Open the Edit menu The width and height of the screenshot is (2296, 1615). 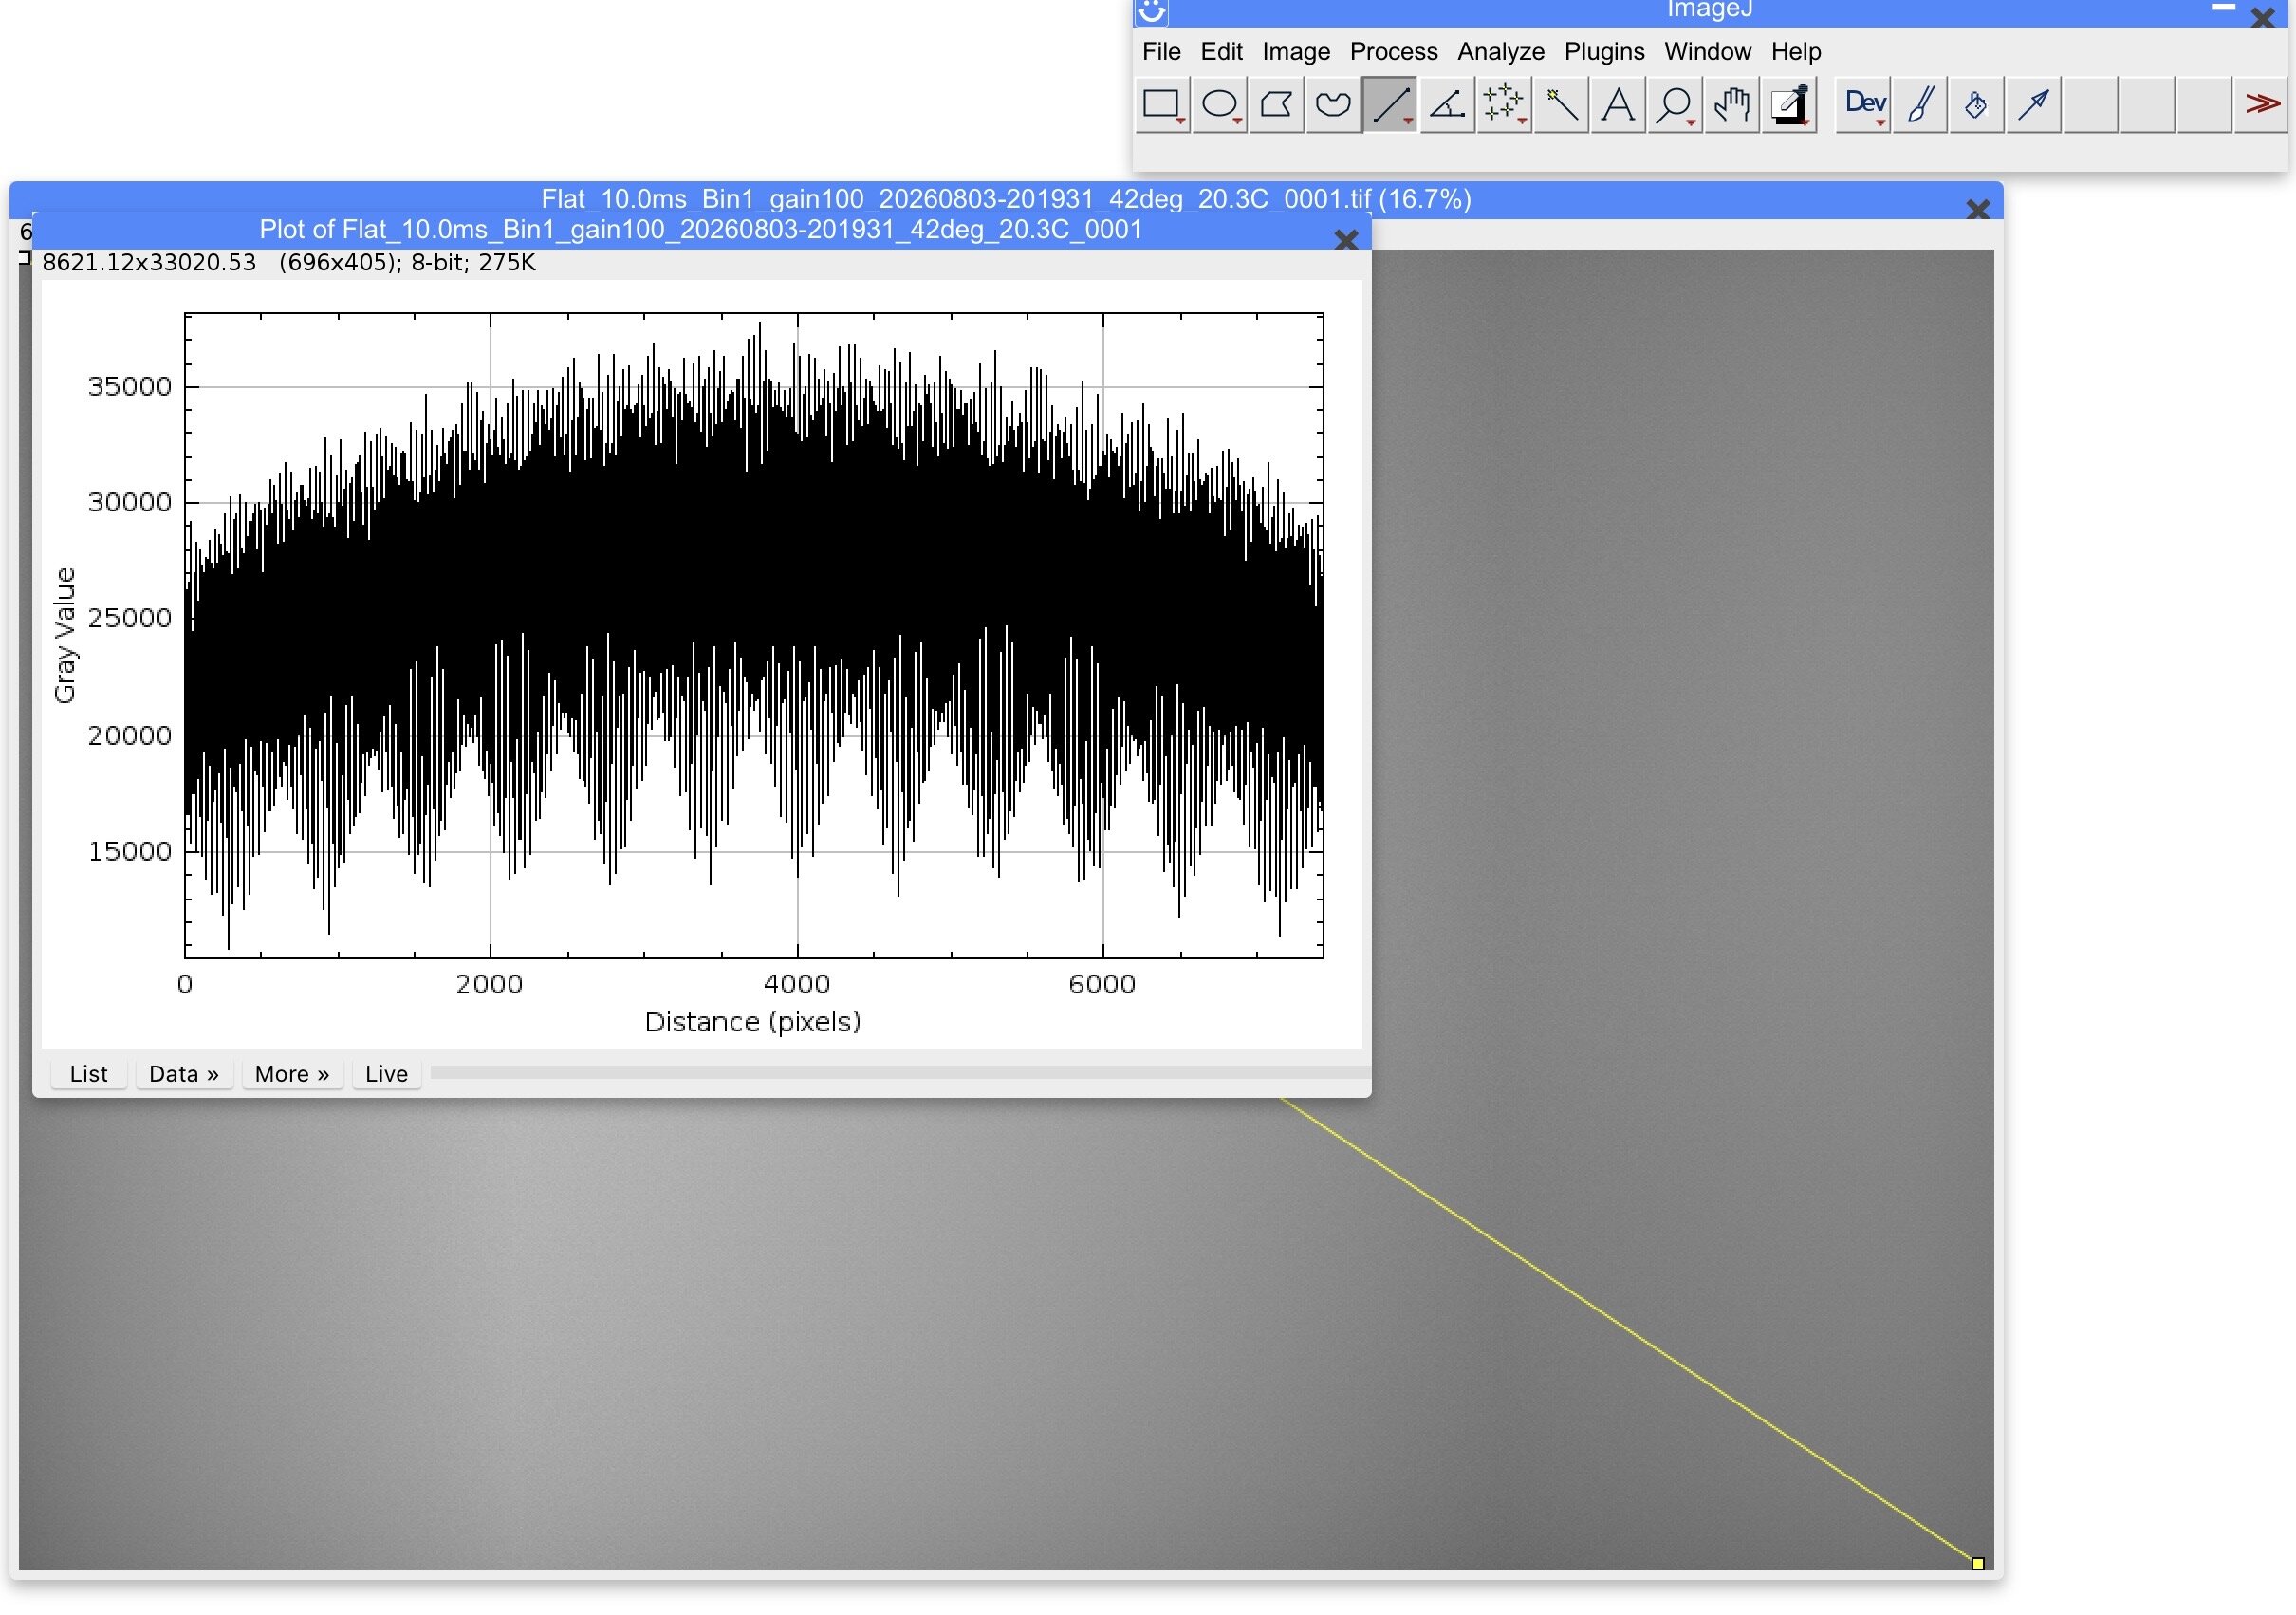[1221, 51]
